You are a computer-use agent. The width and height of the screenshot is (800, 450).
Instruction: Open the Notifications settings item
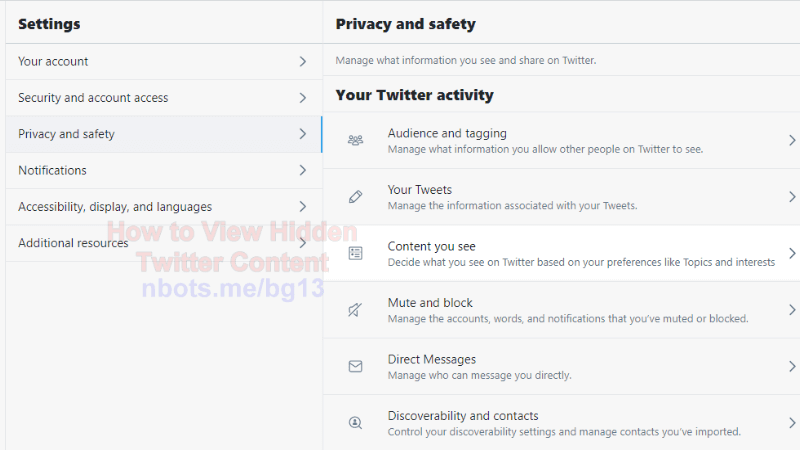pyautogui.click(x=164, y=170)
